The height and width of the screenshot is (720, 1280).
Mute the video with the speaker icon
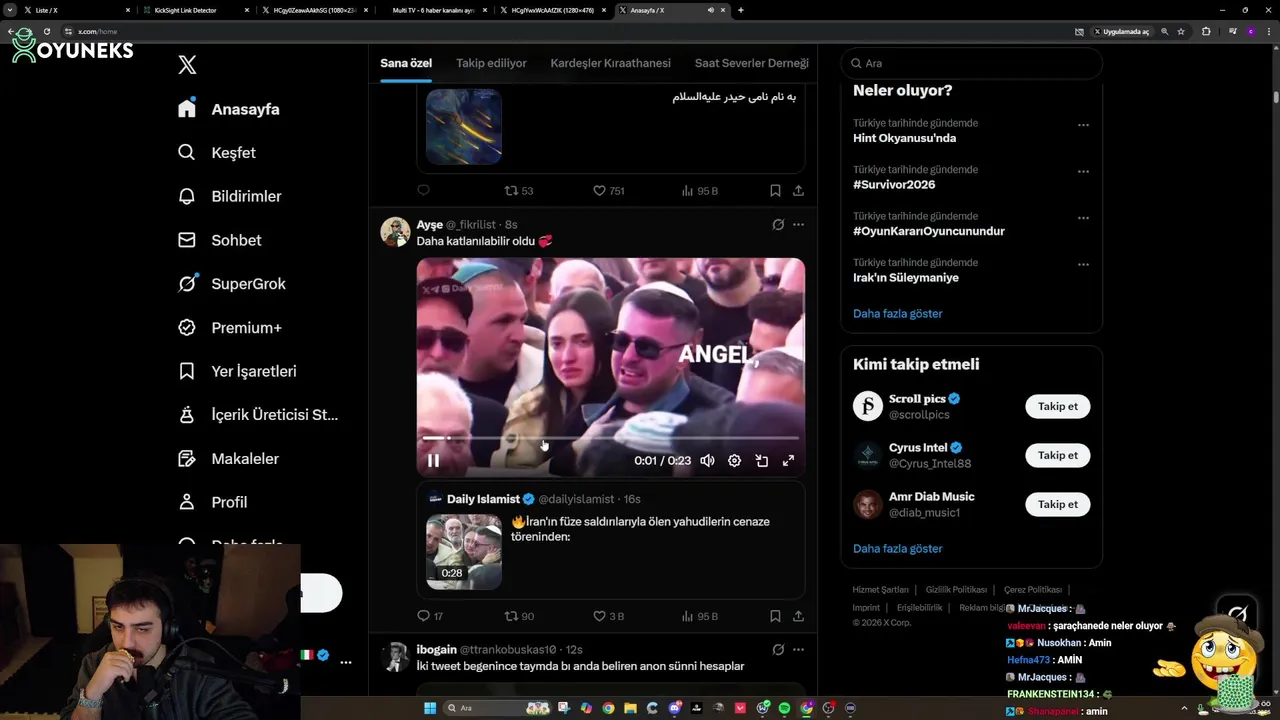(x=707, y=461)
